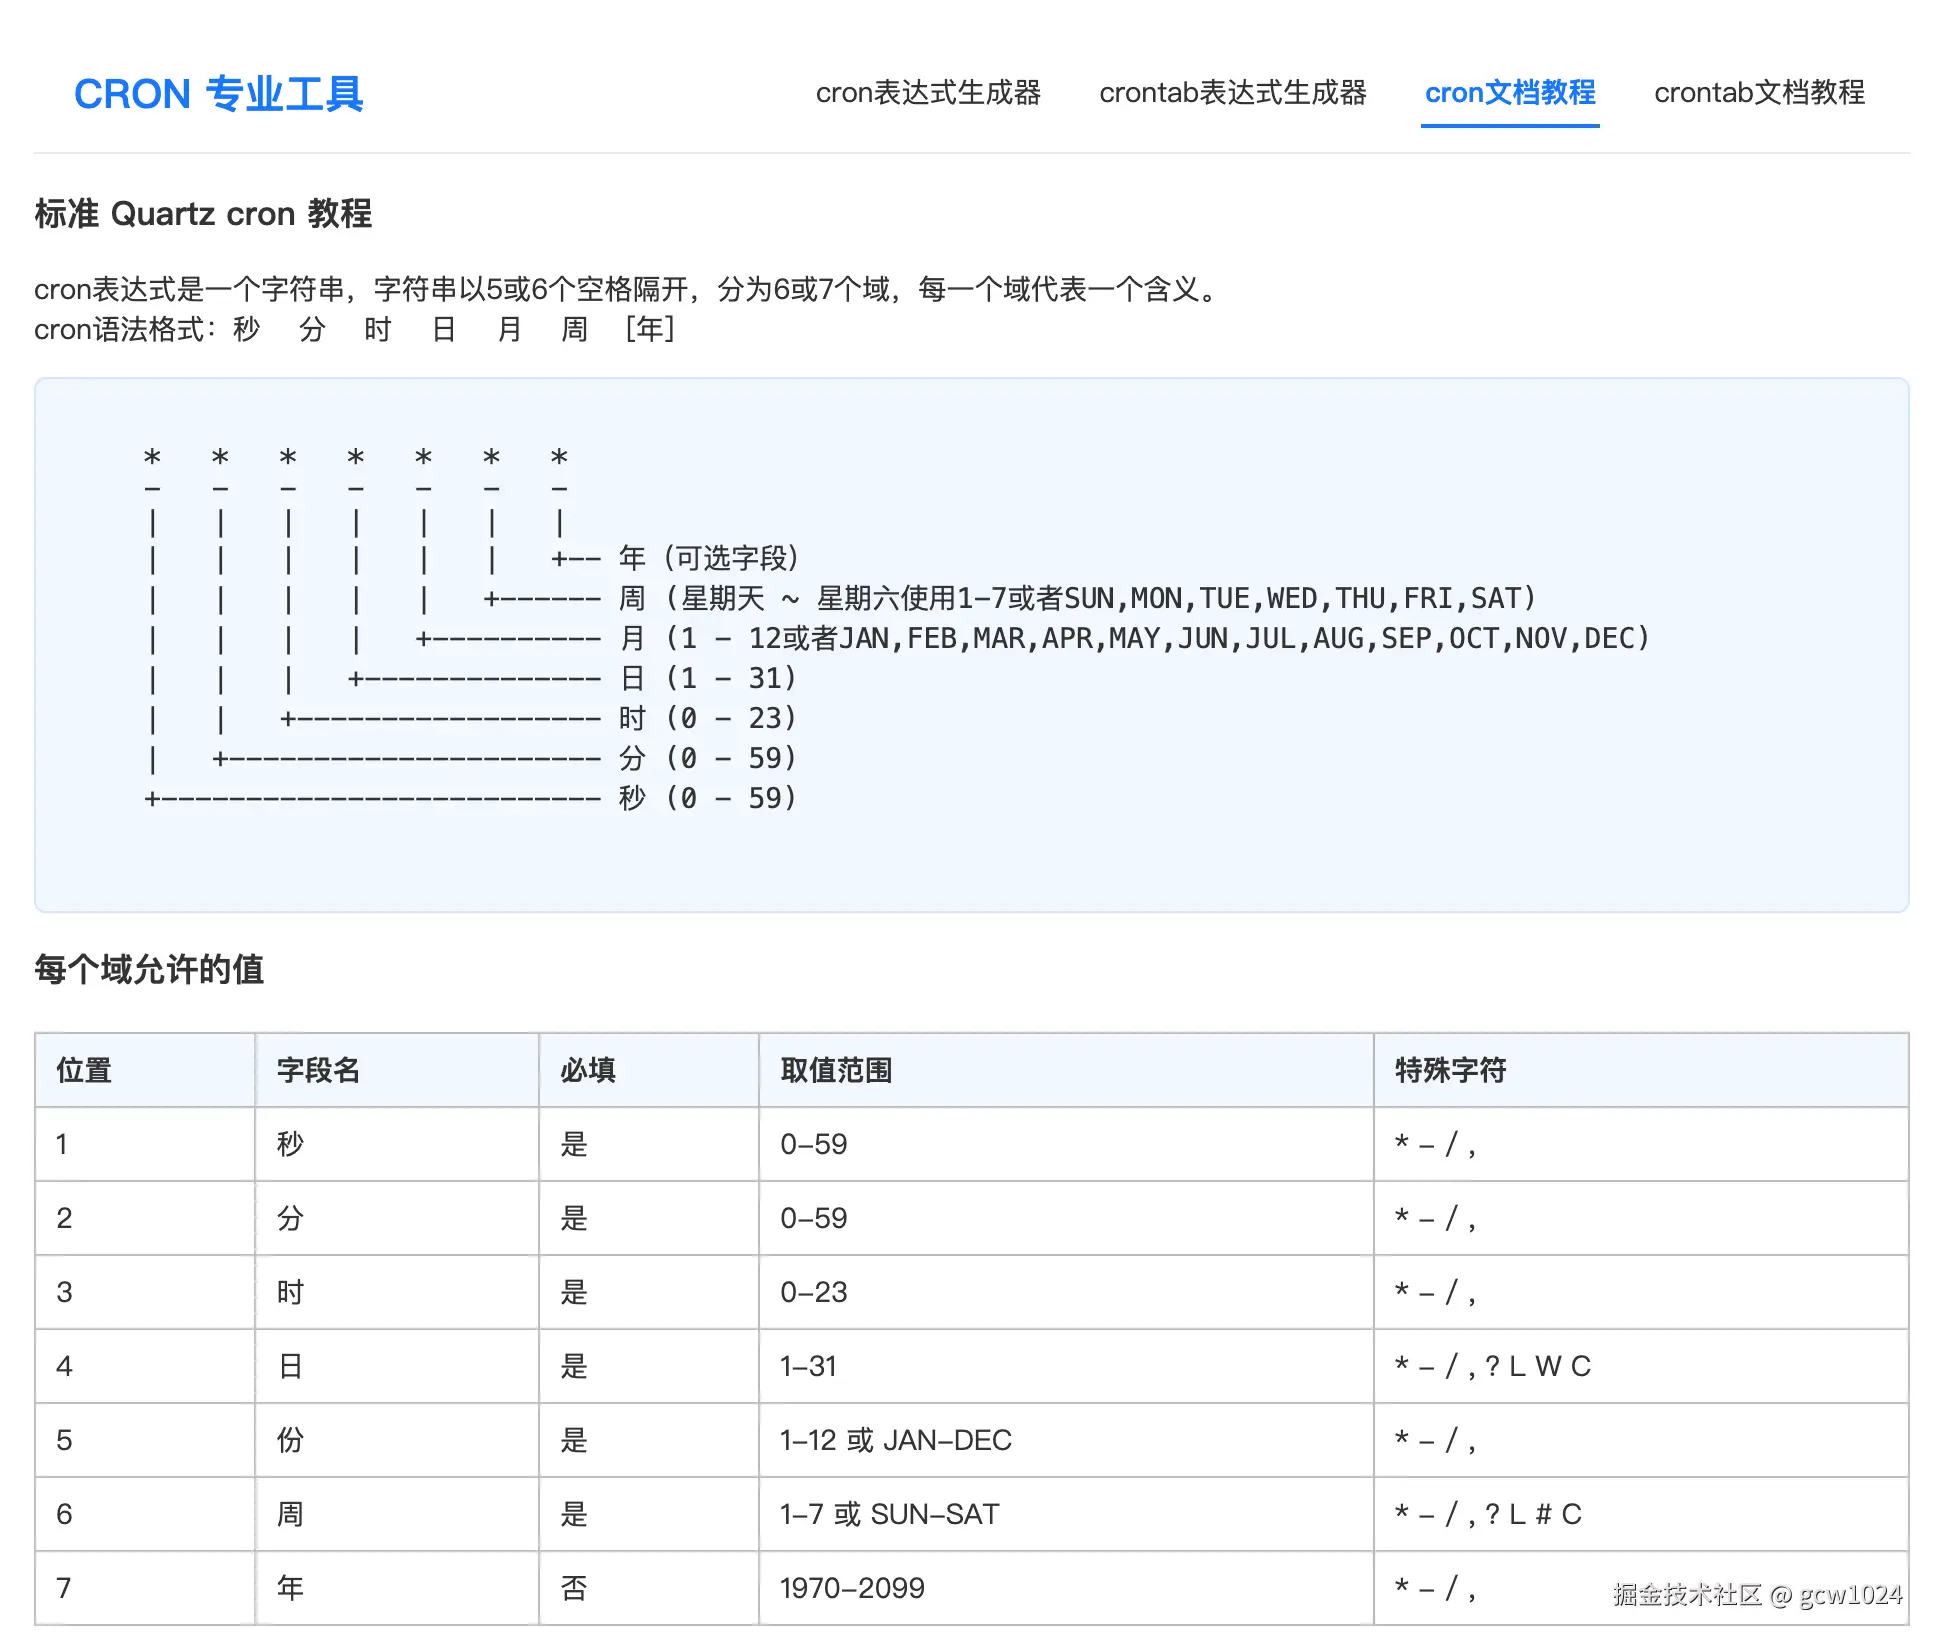Click the blue cron syntax diagram box

point(972,640)
